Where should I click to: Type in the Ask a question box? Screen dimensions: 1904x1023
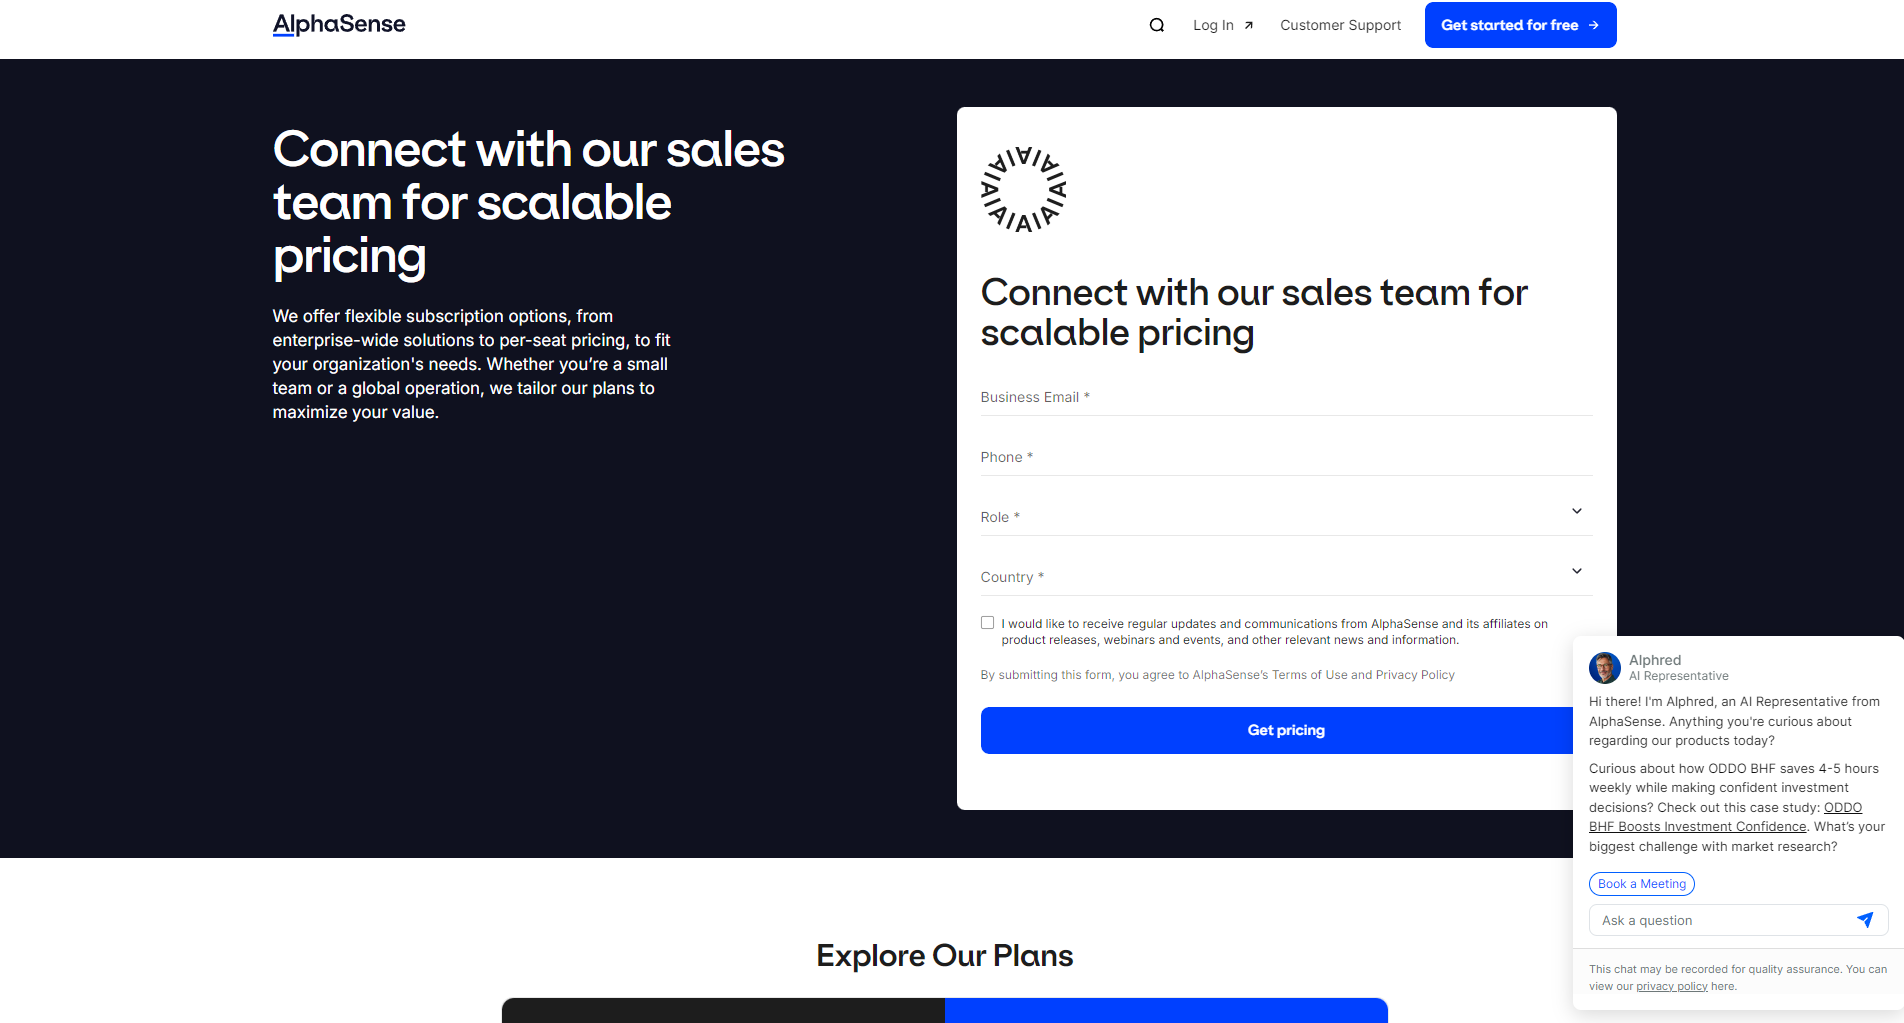coord(1722,921)
